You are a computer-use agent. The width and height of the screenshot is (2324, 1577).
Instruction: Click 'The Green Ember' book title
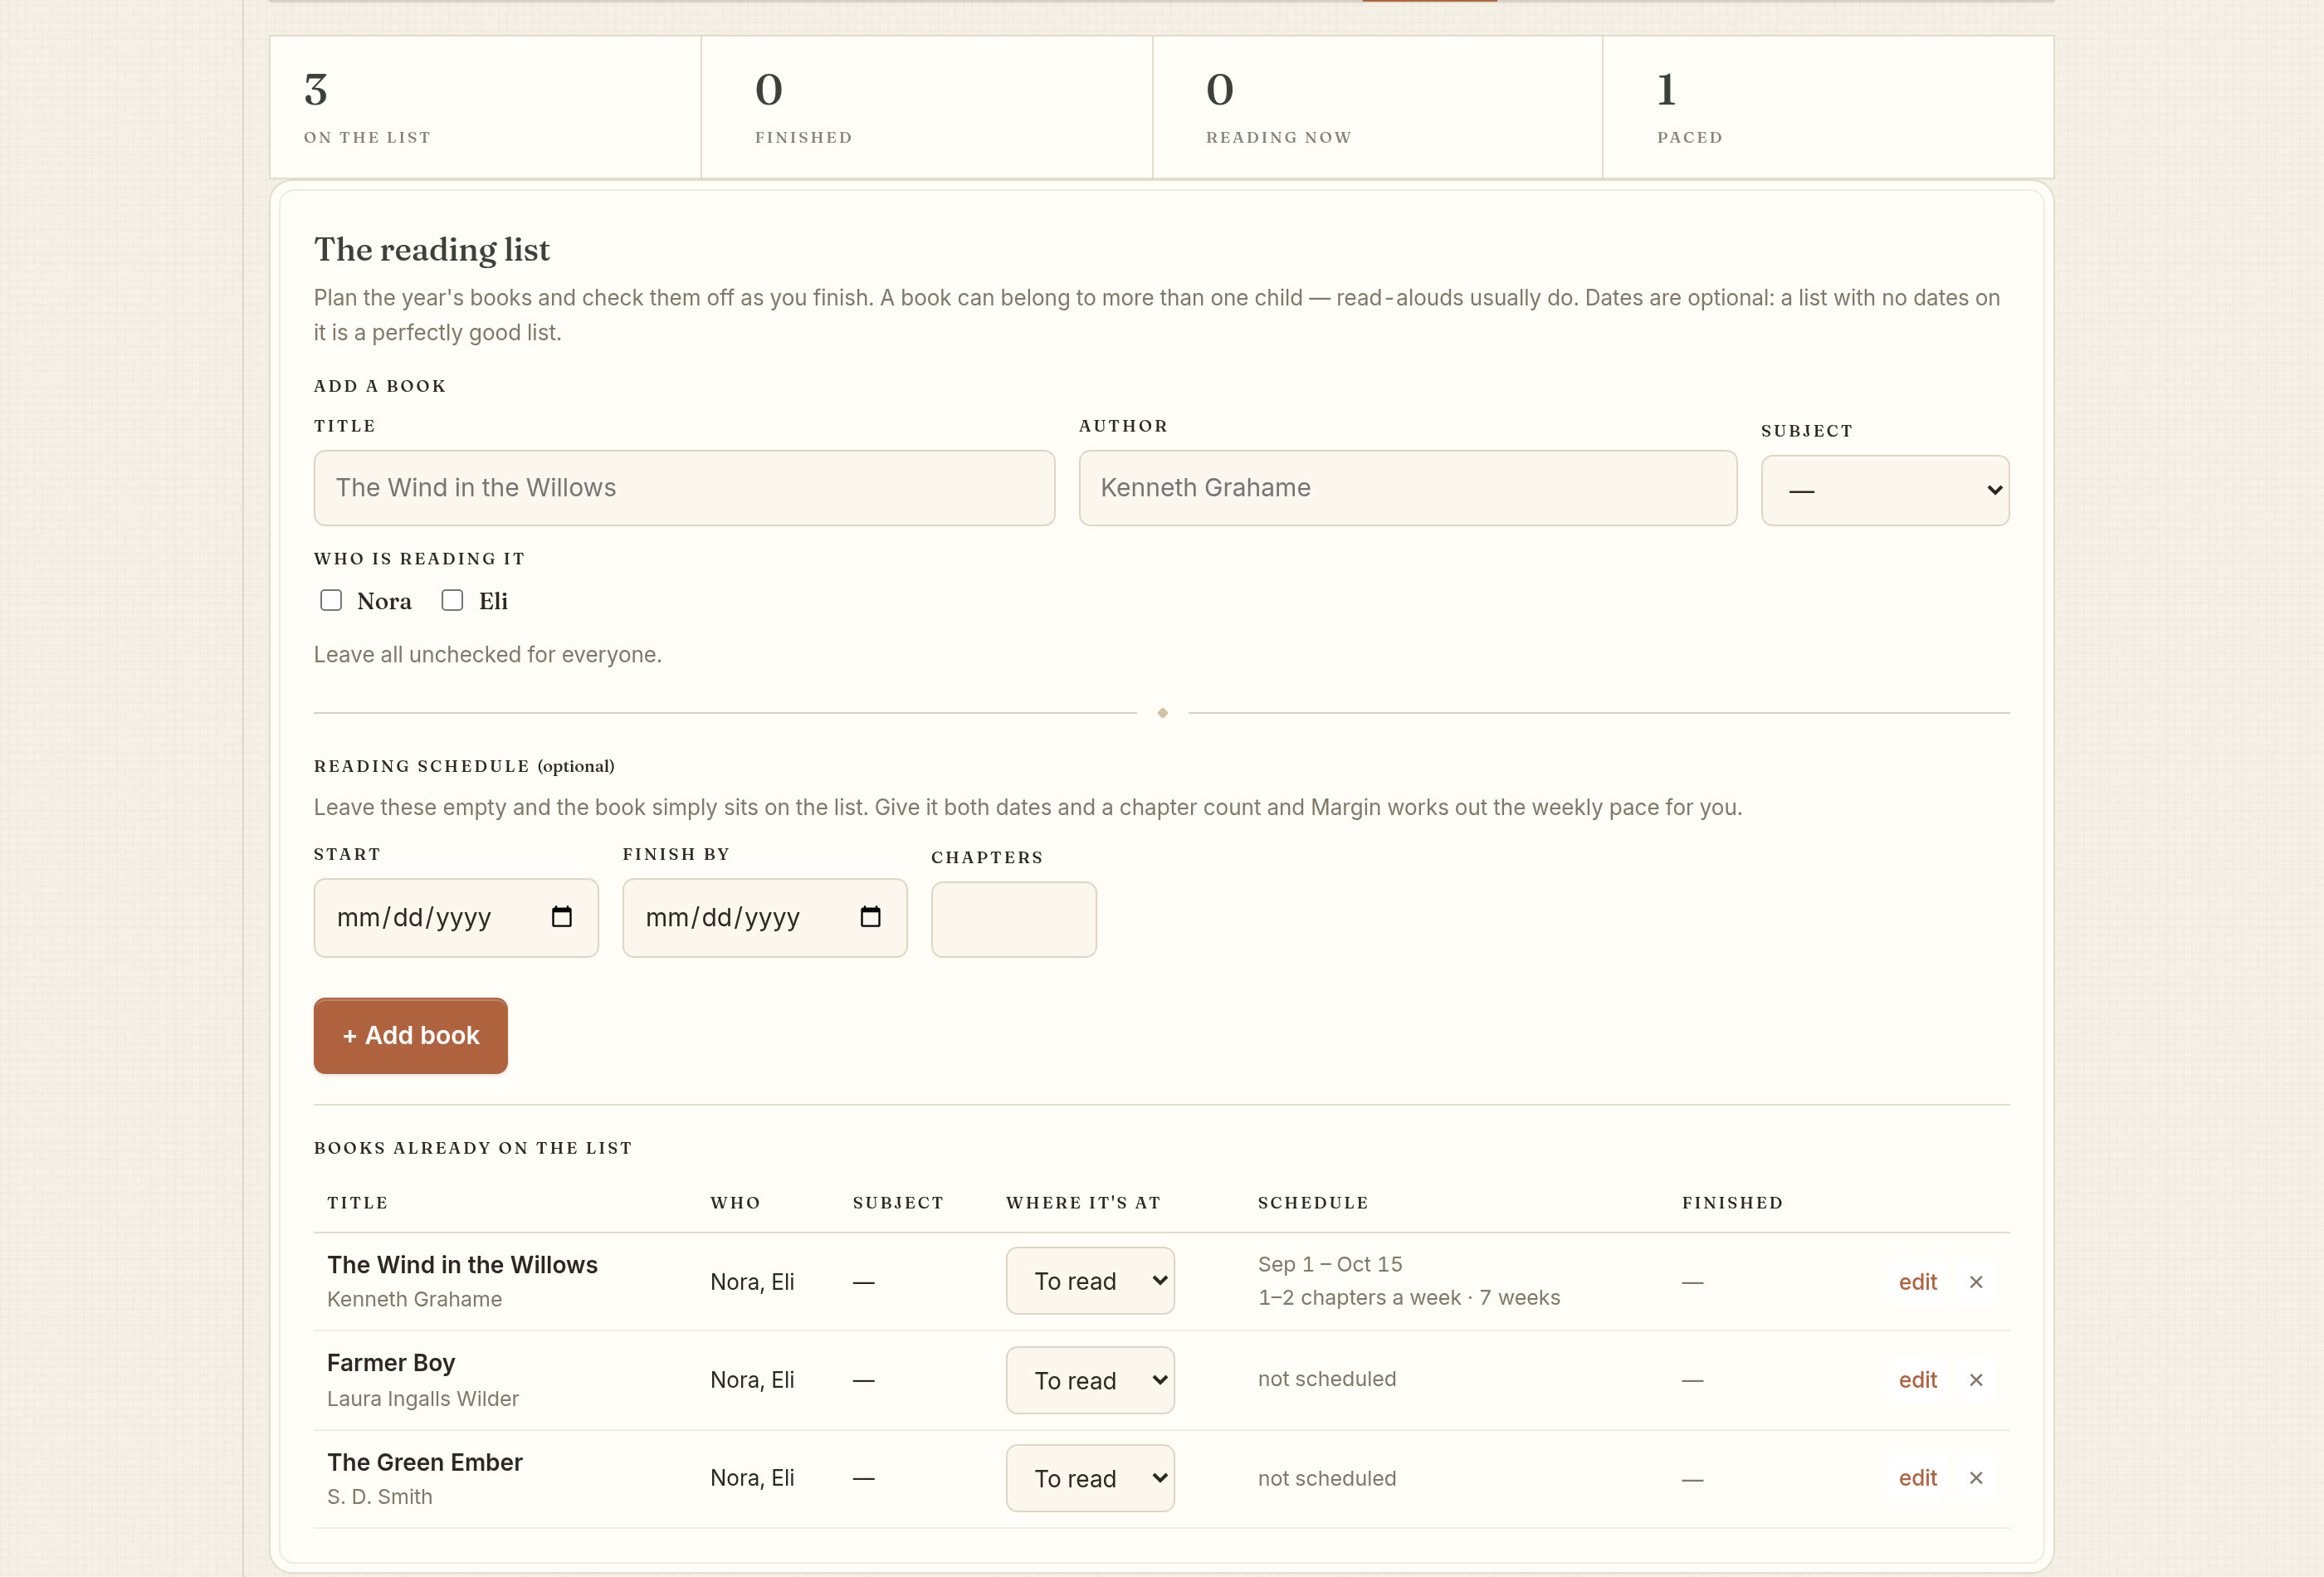(x=425, y=1462)
